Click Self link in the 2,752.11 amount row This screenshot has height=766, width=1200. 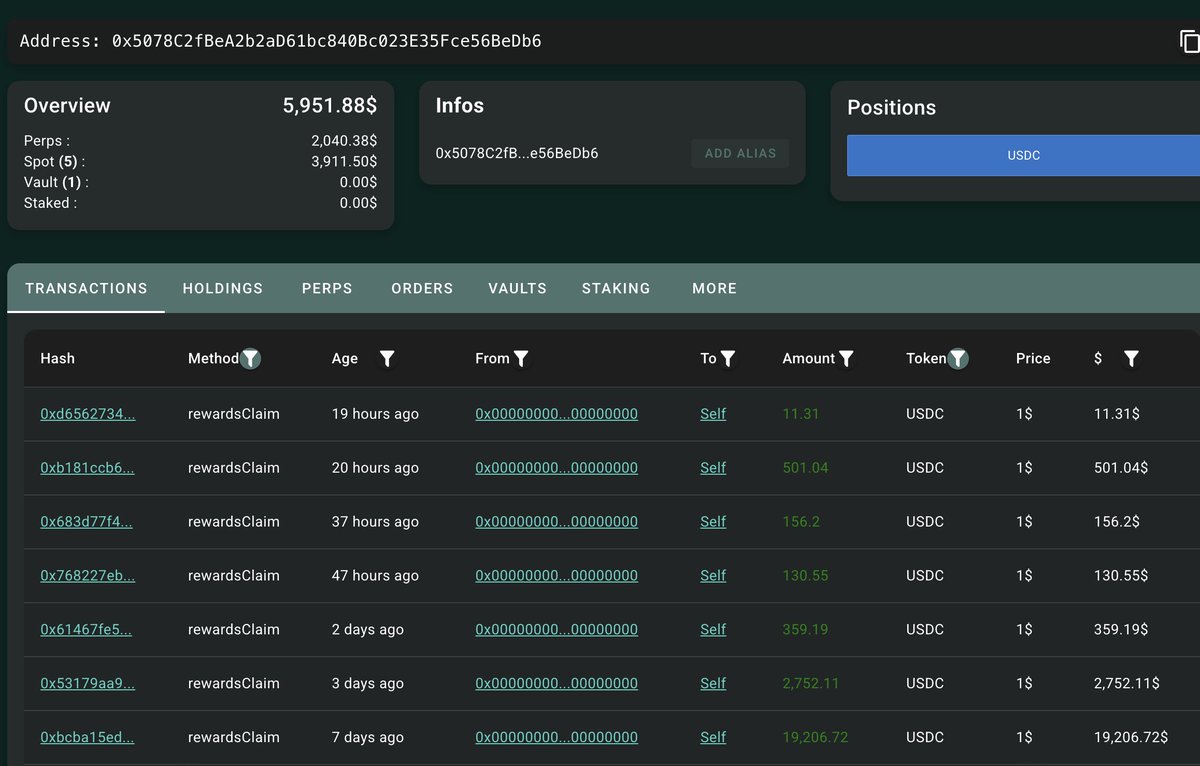pyautogui.click(x=713, y=684)
